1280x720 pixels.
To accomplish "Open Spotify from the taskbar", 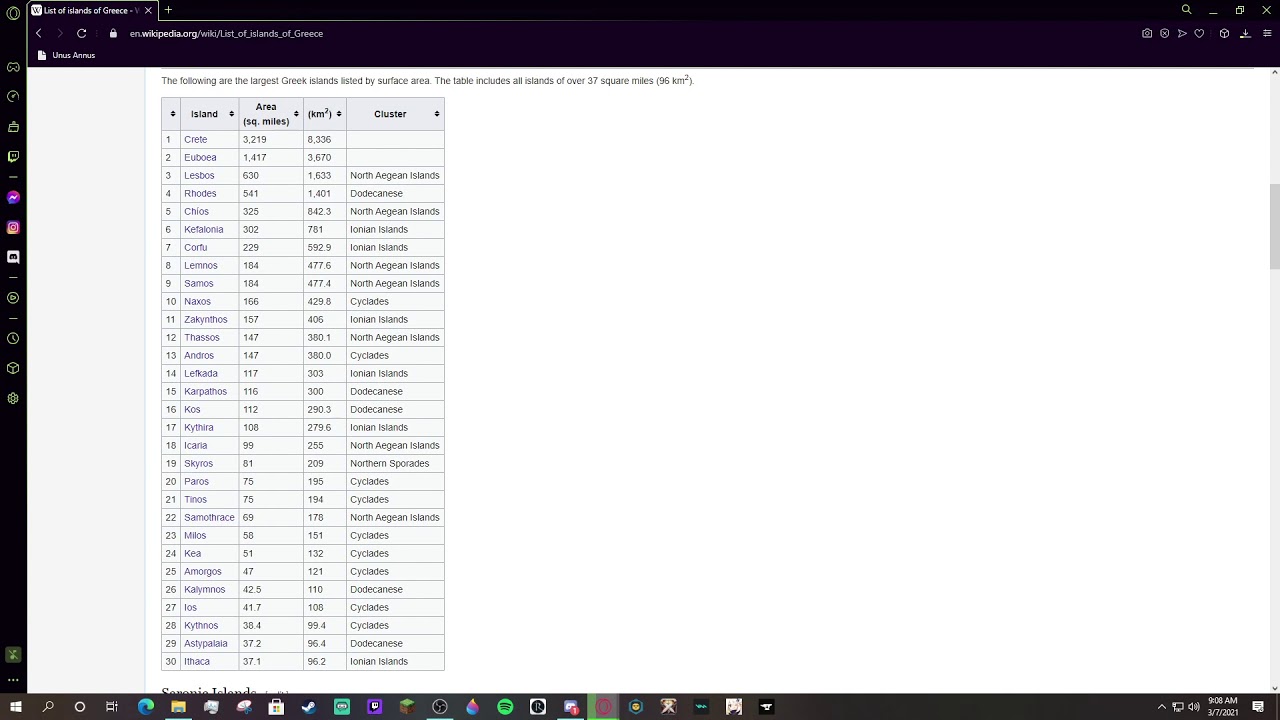I will (x=505, y=707).
